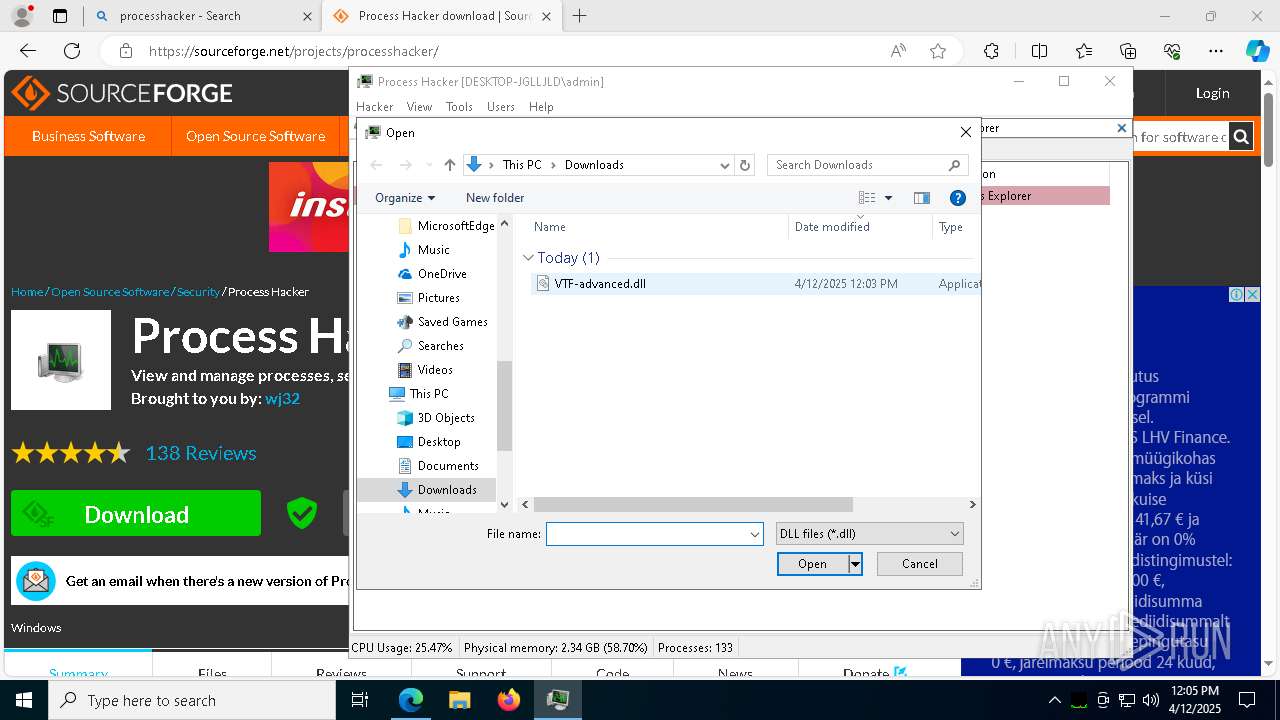The height and width of the screenshot is (720, 1280).
Task: Collapse the Today (1) group
Action: [529, 258]
